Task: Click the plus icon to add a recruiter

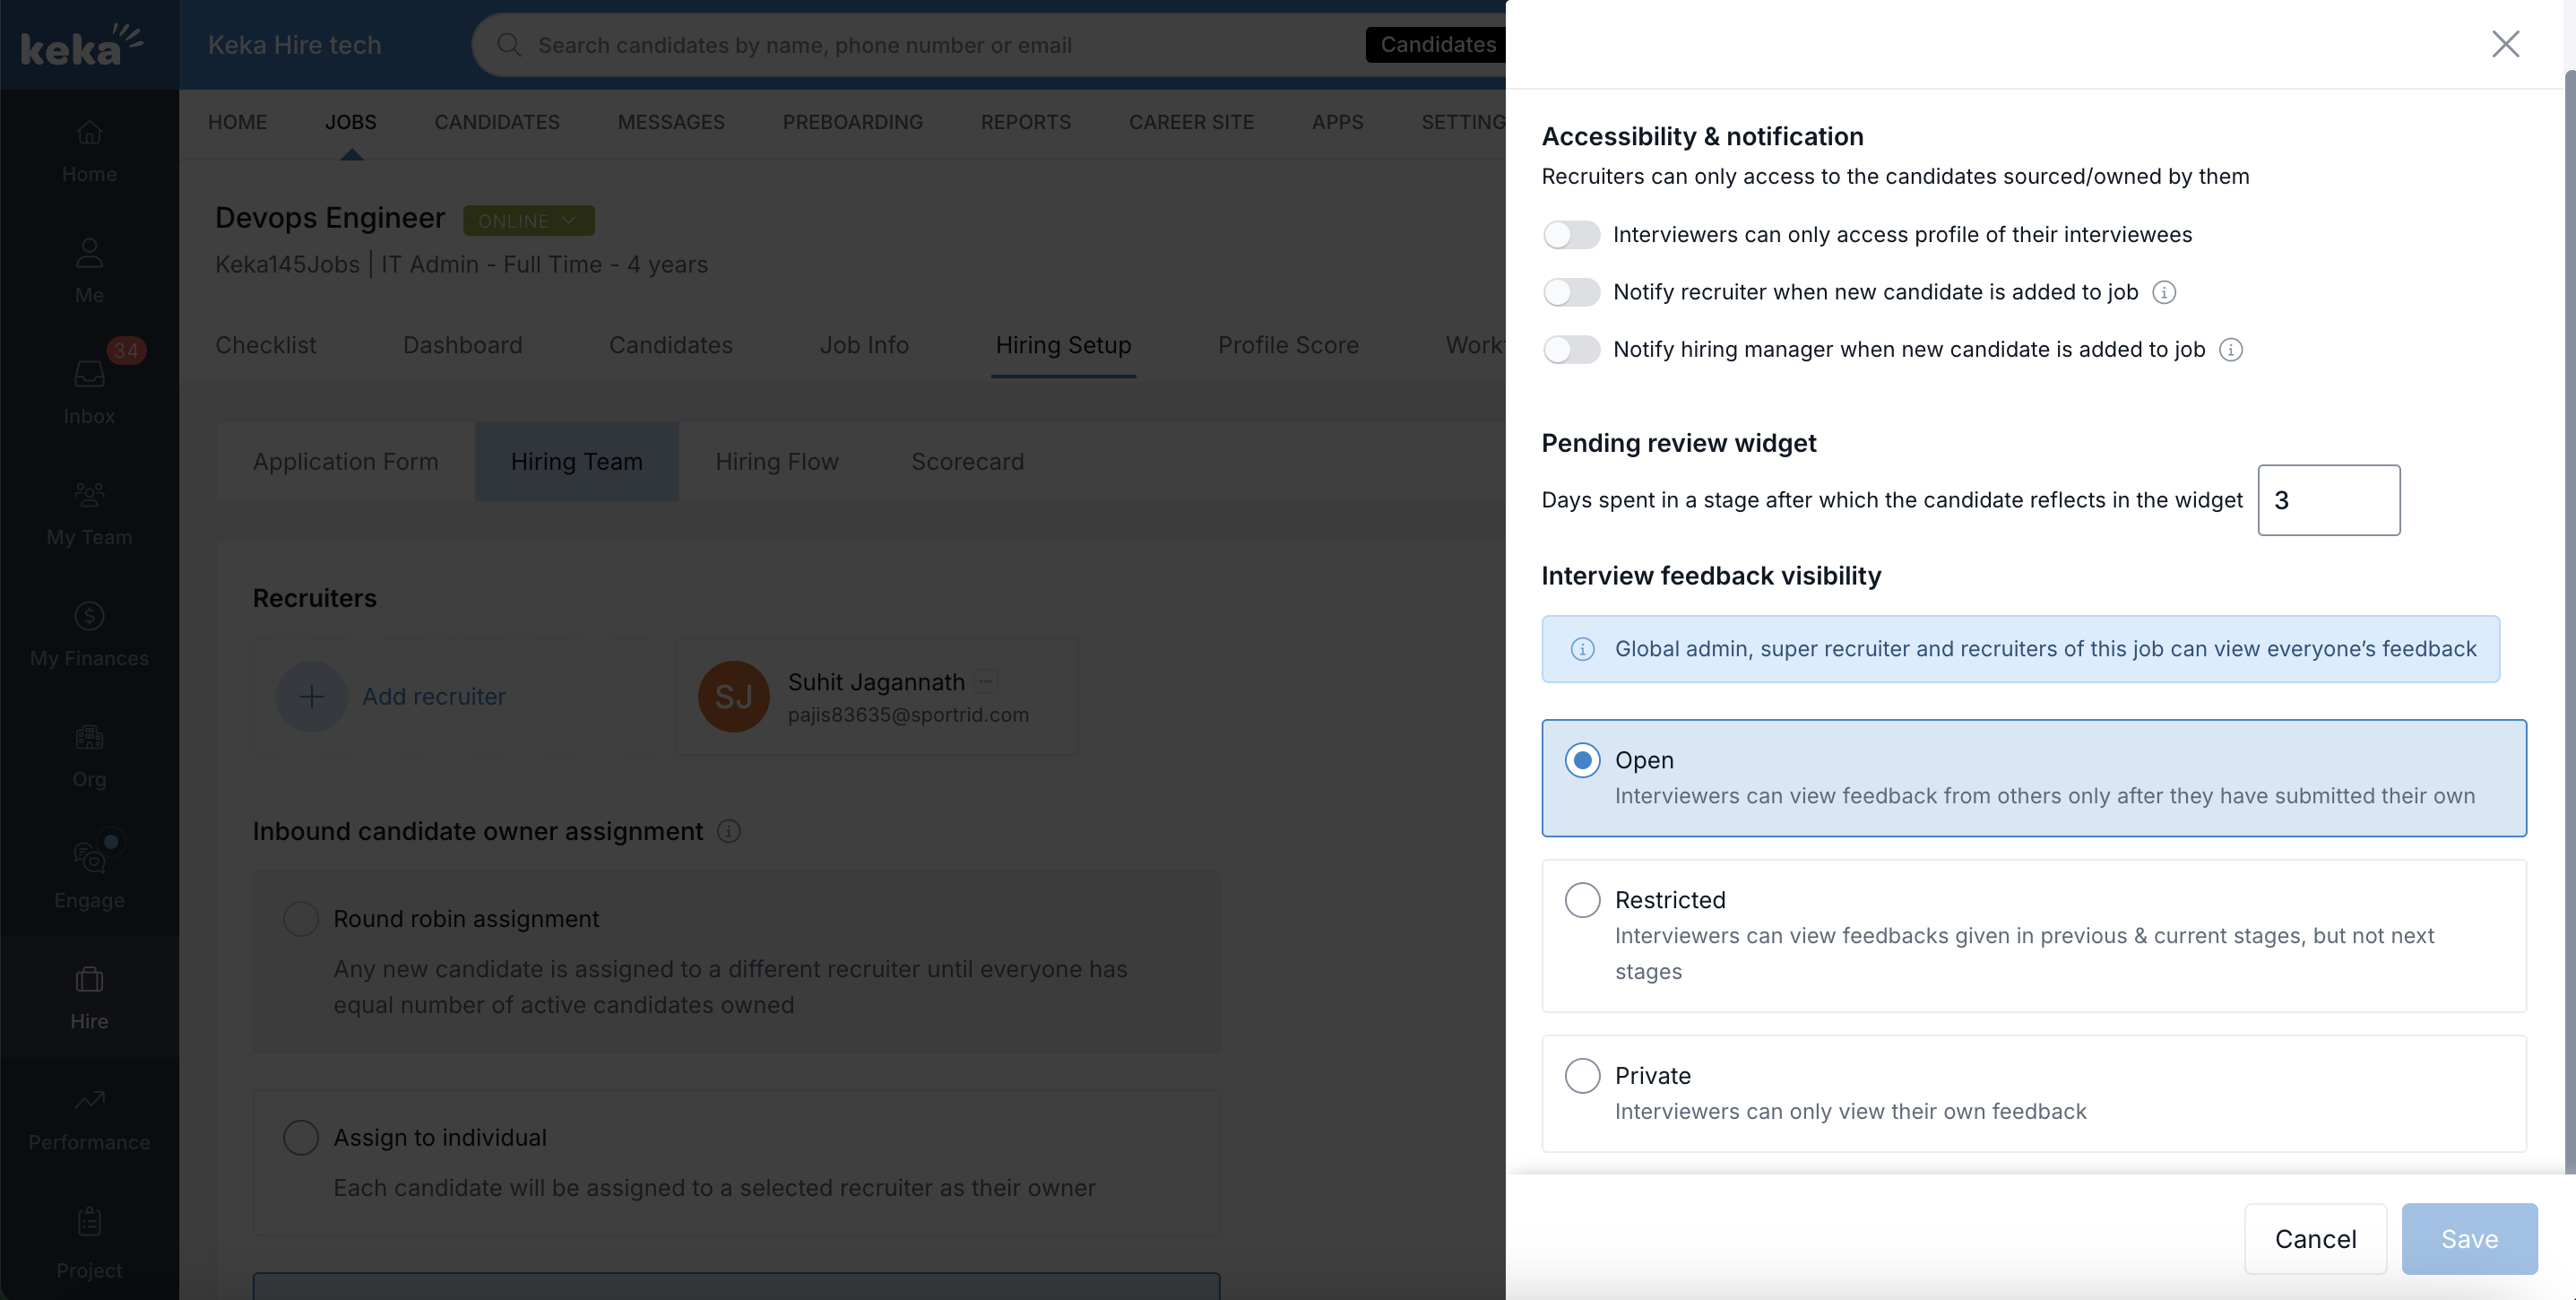Action: click(311, 696)
